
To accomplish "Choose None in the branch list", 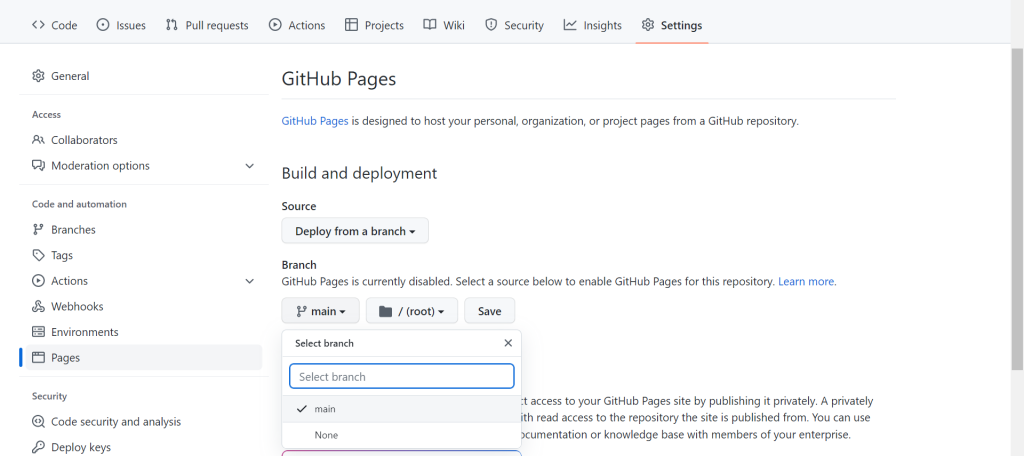I will tap(326, 435).
